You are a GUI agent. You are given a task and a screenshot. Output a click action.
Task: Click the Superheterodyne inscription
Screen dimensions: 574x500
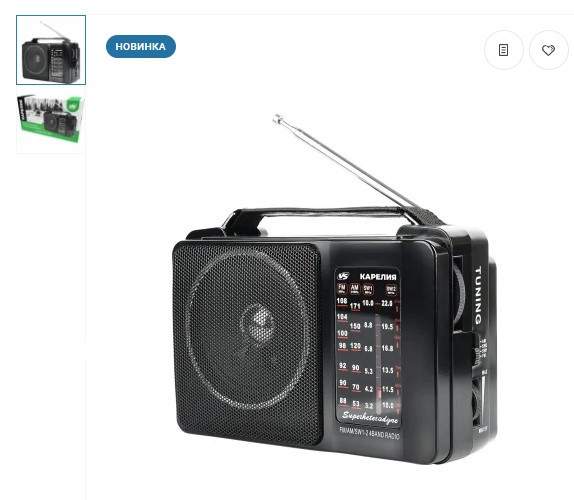[x=370, y=417]
